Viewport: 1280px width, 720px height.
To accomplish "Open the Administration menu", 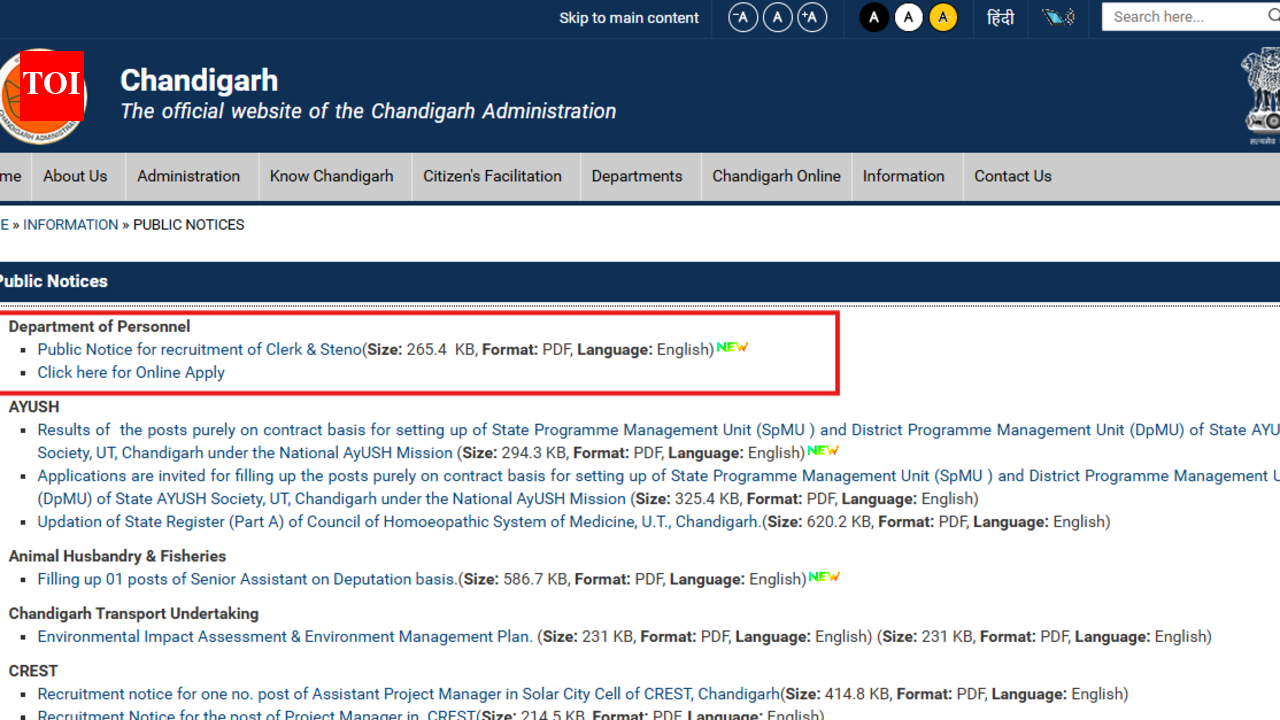I will click(188, 176).
